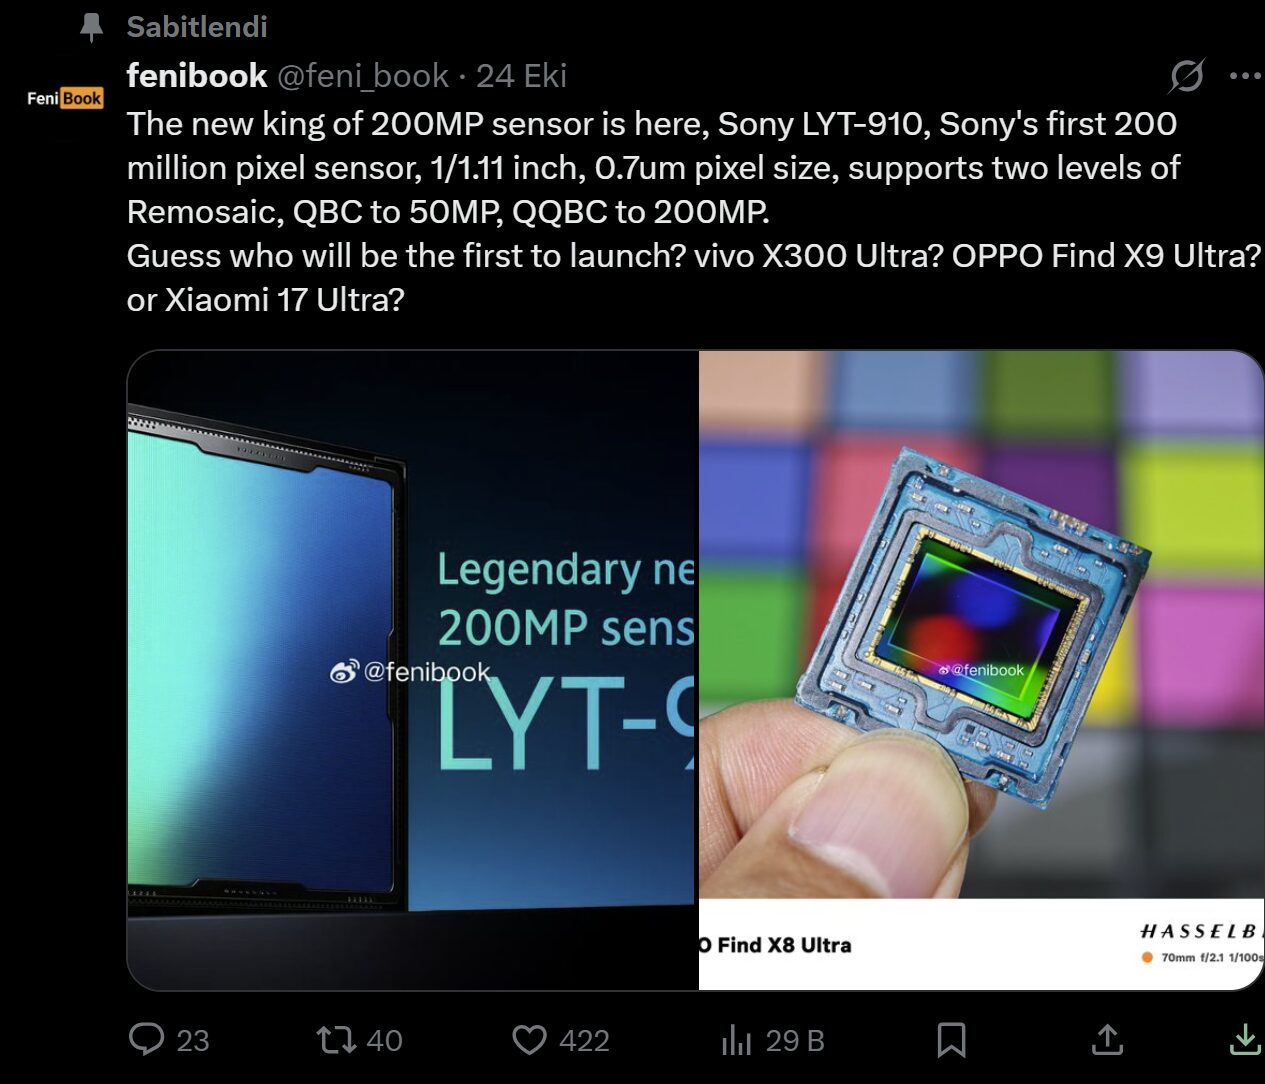1265x1084 pixels.
Task: Expand tweet options from the ellipsis
Action: [x=1246, y=75]
